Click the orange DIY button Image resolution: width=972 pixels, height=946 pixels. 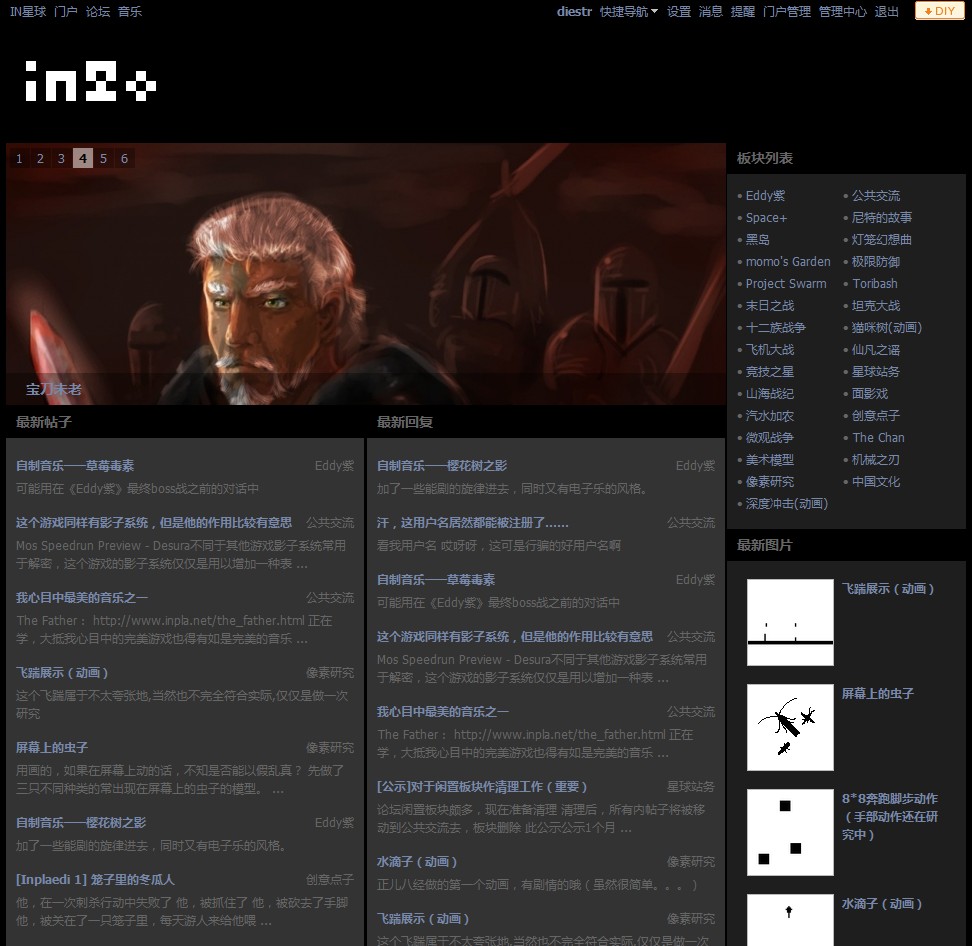coord(939,11)
